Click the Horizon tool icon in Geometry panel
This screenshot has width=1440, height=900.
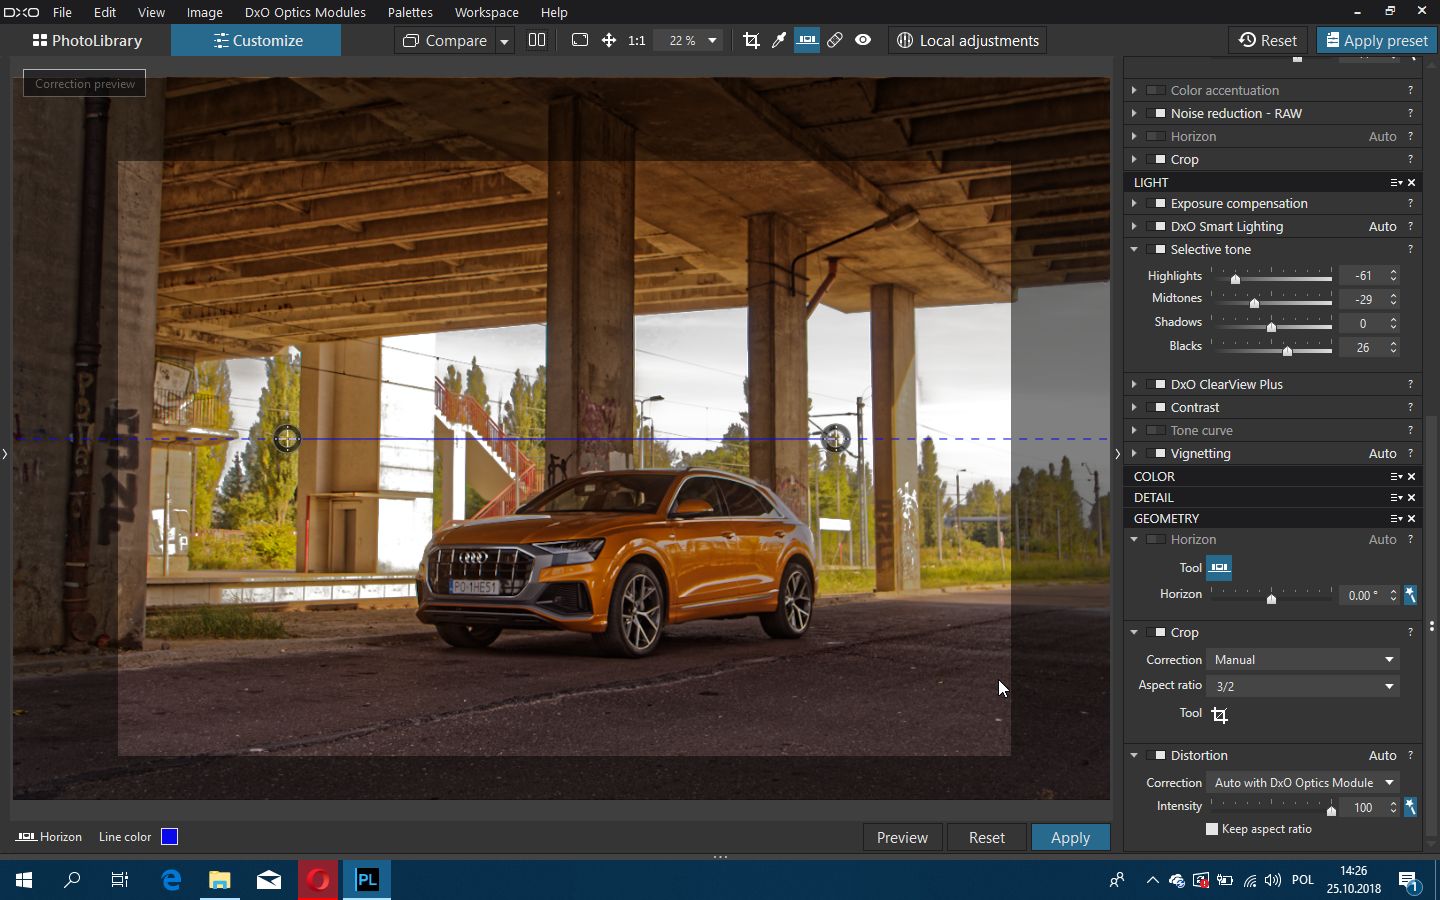1219,567
